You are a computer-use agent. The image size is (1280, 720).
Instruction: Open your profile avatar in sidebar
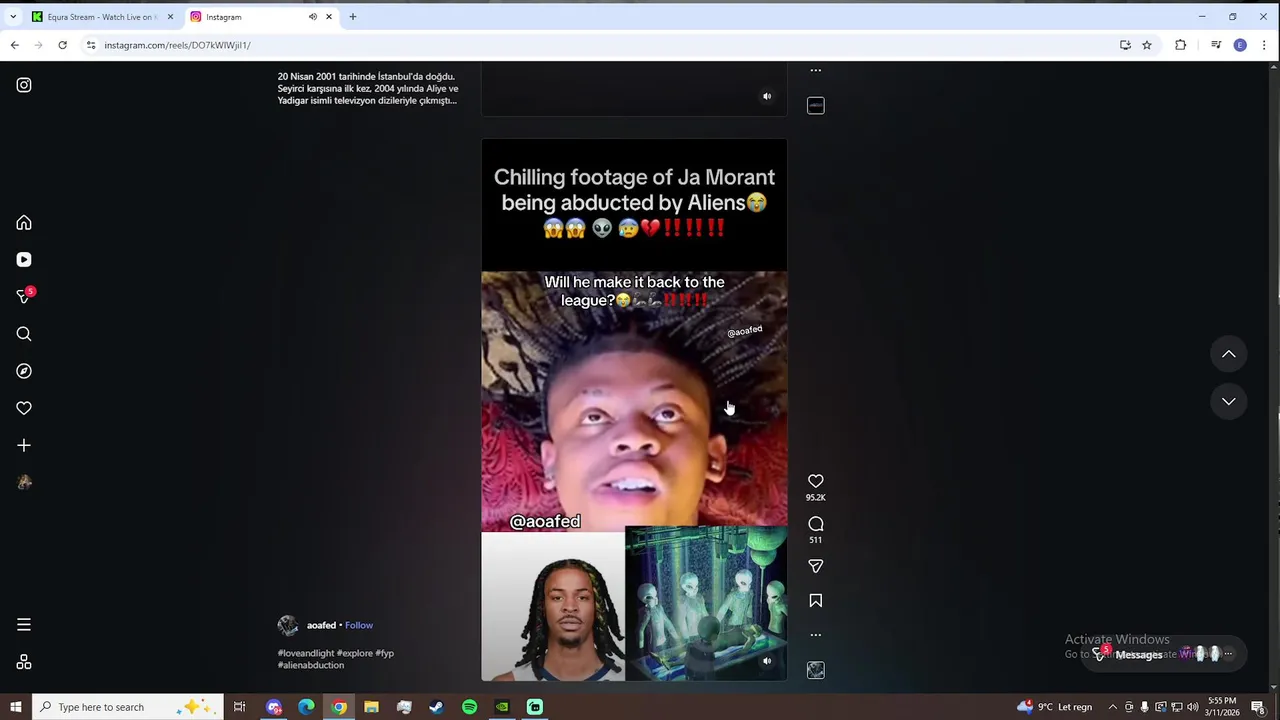(24, 482)
